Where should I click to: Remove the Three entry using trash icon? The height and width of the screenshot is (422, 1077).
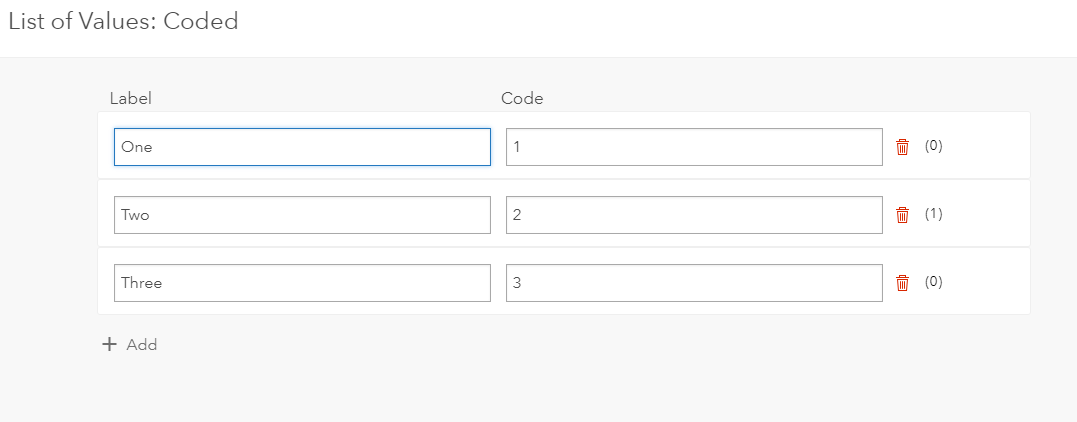click(x=902, y=283)
